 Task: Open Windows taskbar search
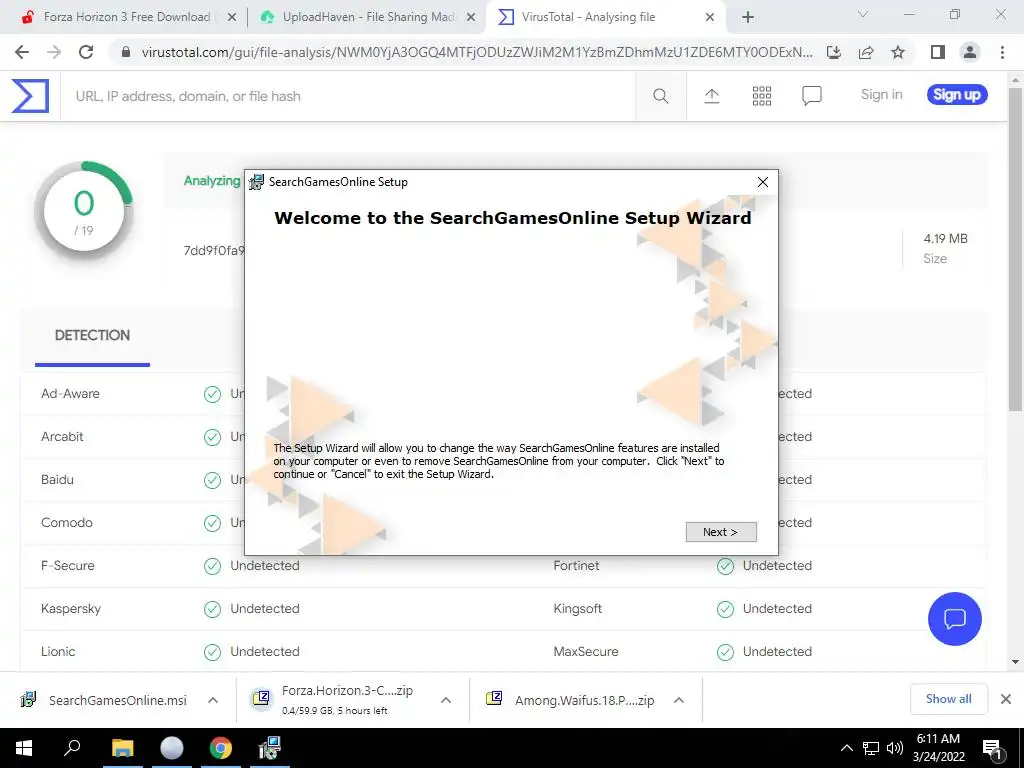click(x=72, y=748)
